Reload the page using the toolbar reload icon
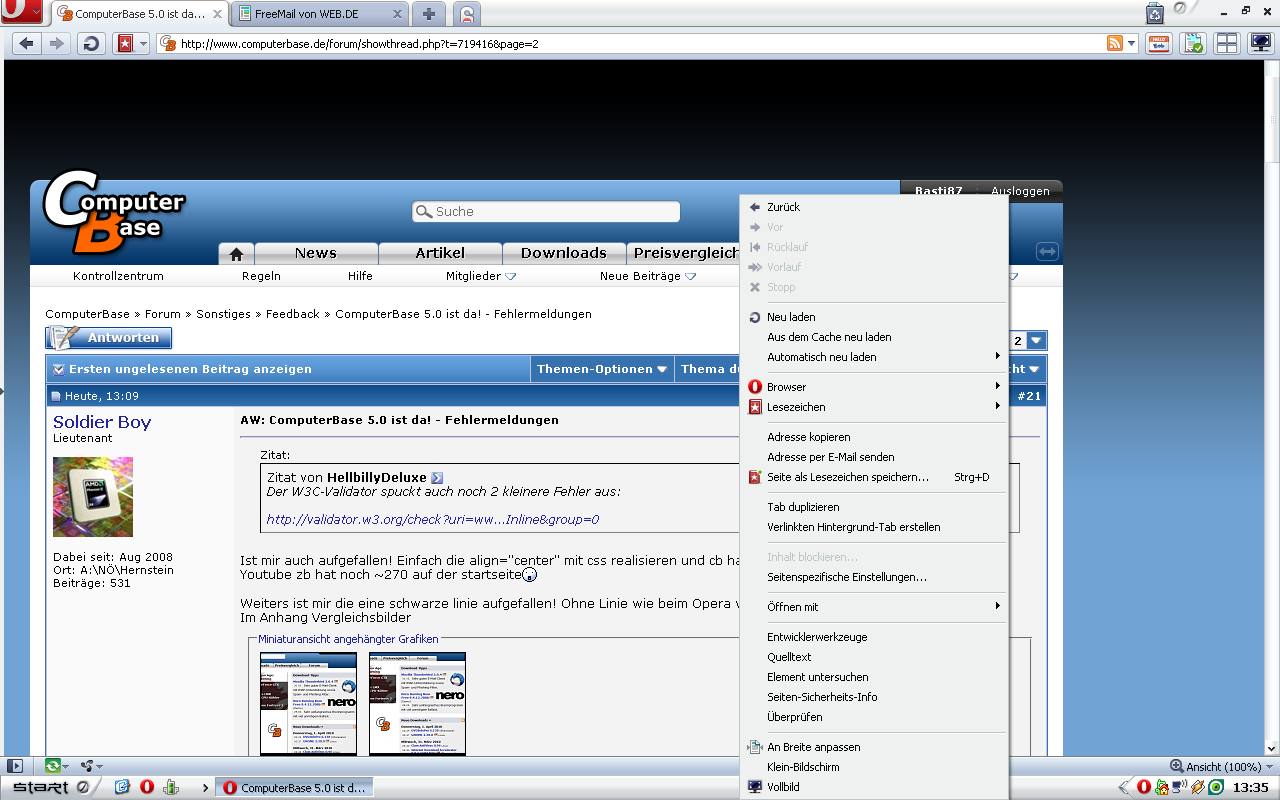This screenshot has height=800, width=1280. pyautogui.click(x=91, y=44)
